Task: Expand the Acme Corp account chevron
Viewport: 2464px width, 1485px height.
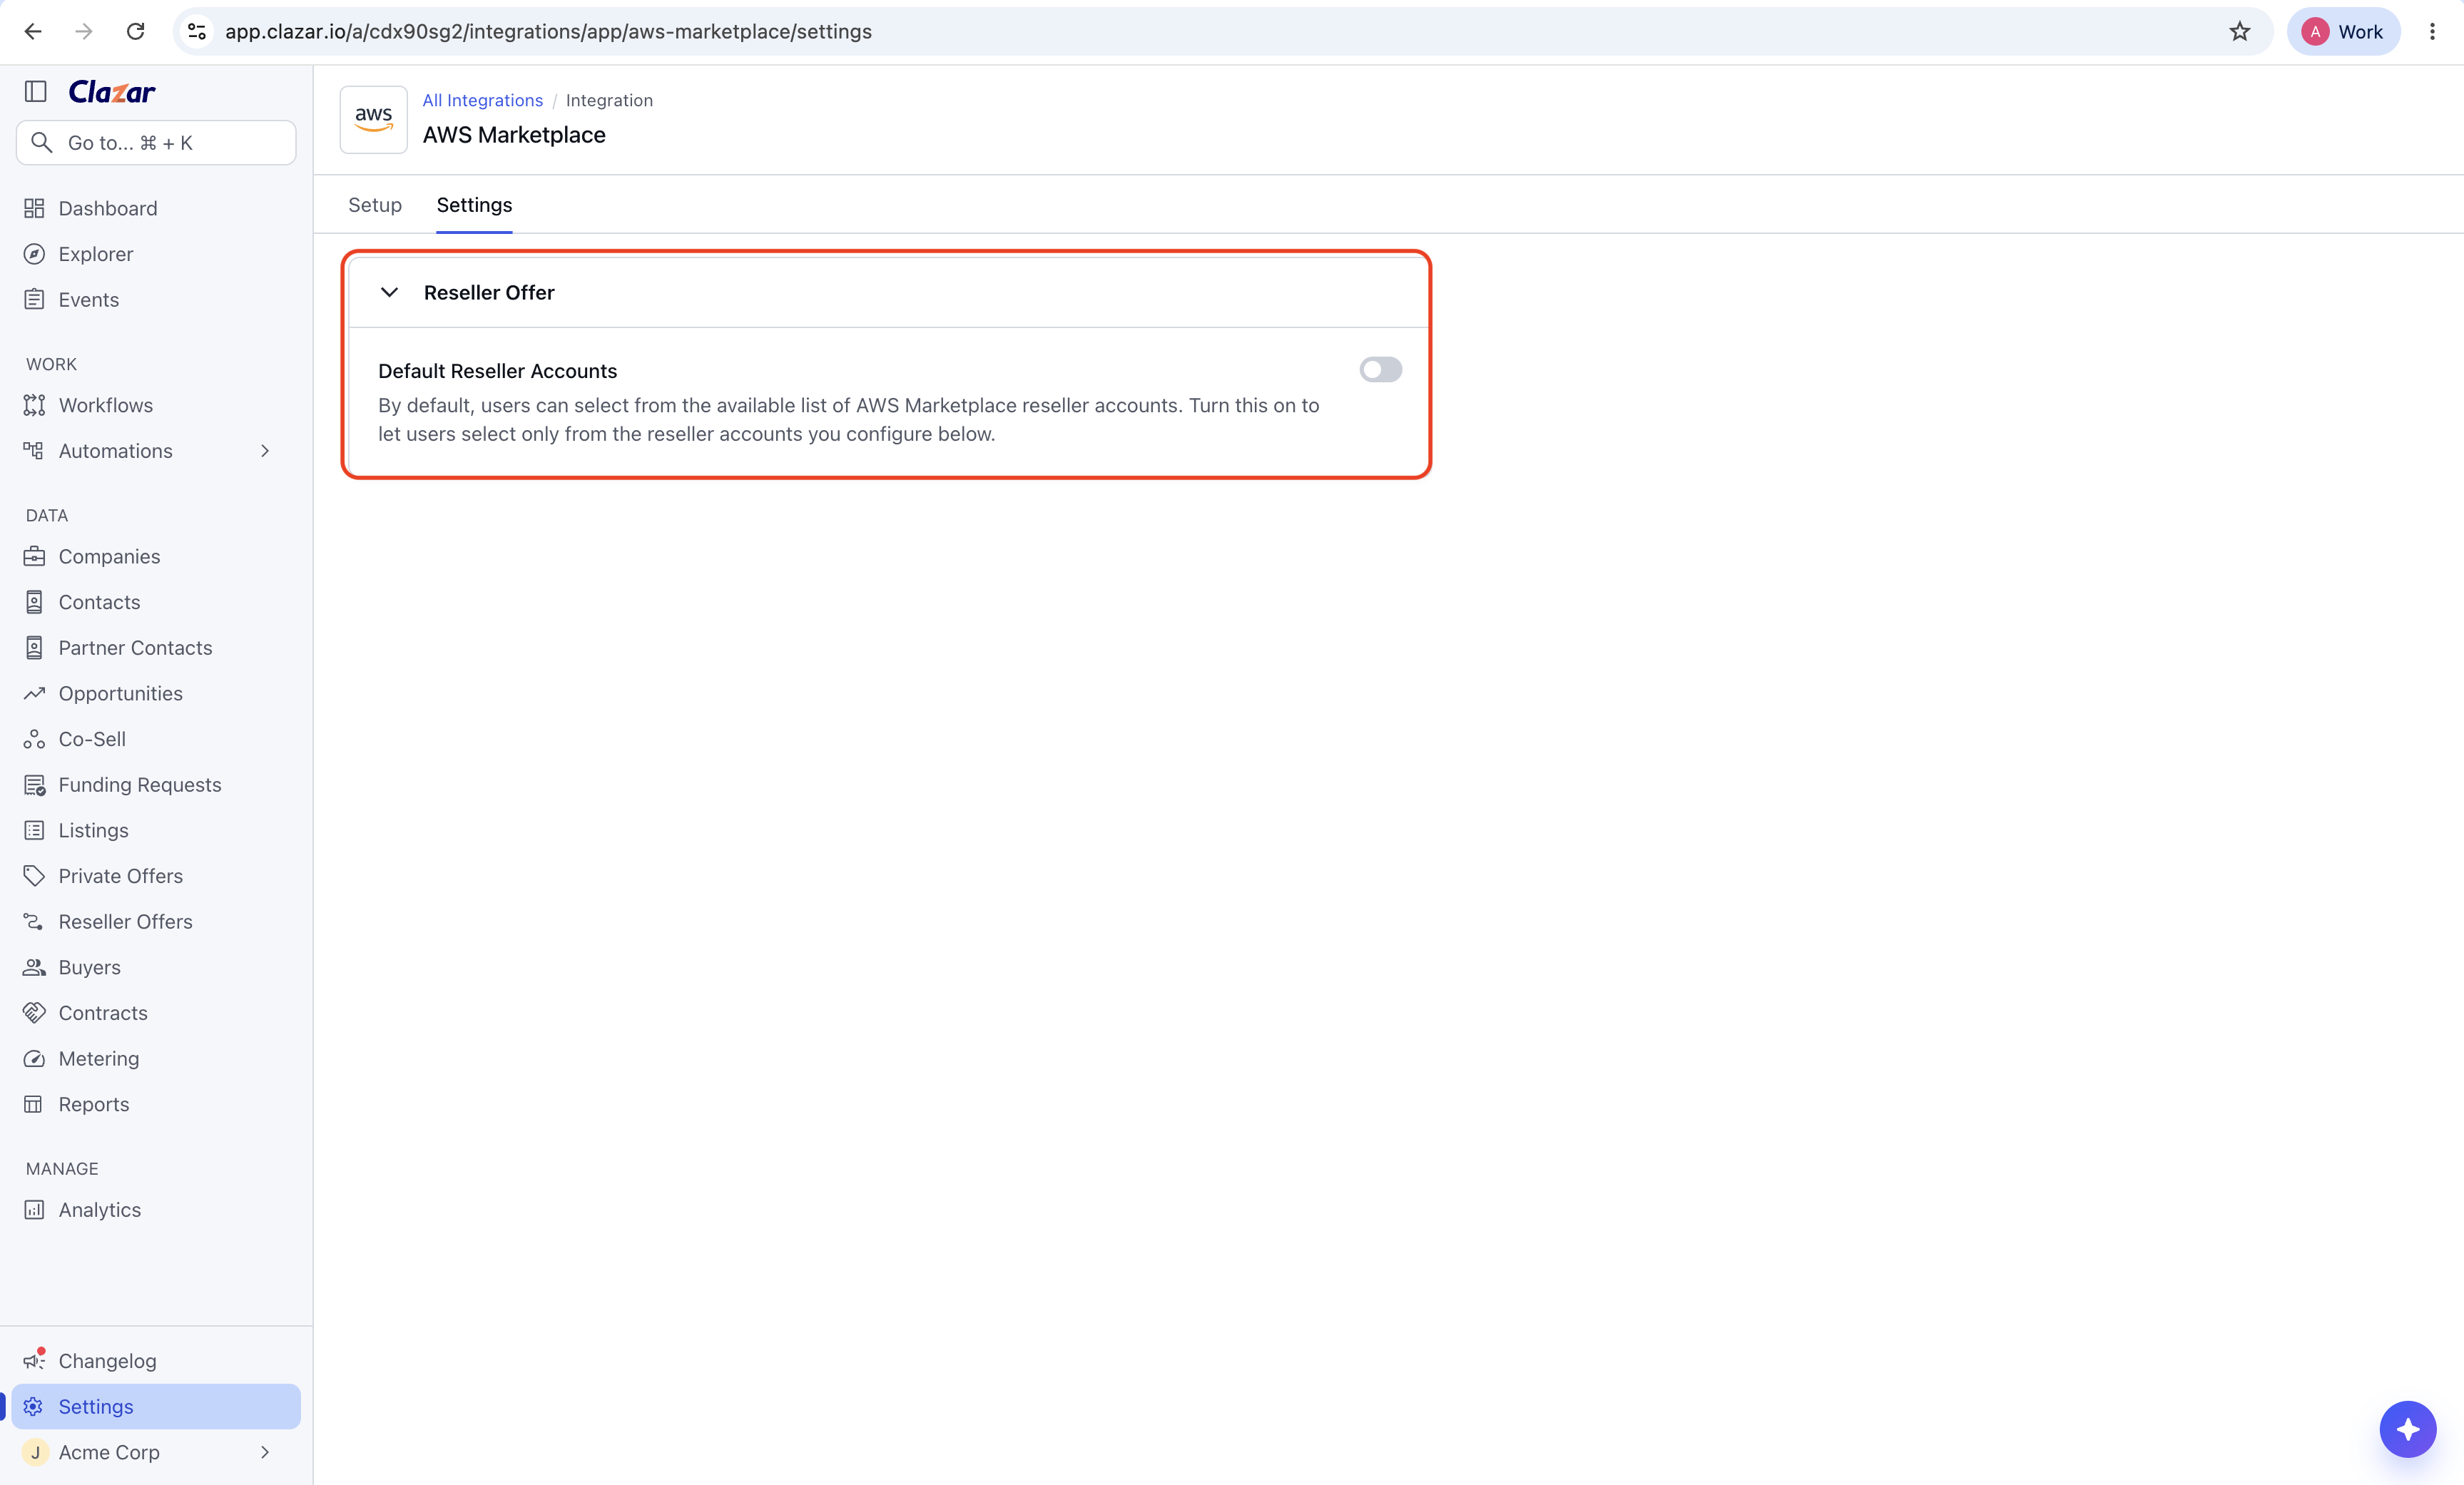Action: tap(265, 1452)
